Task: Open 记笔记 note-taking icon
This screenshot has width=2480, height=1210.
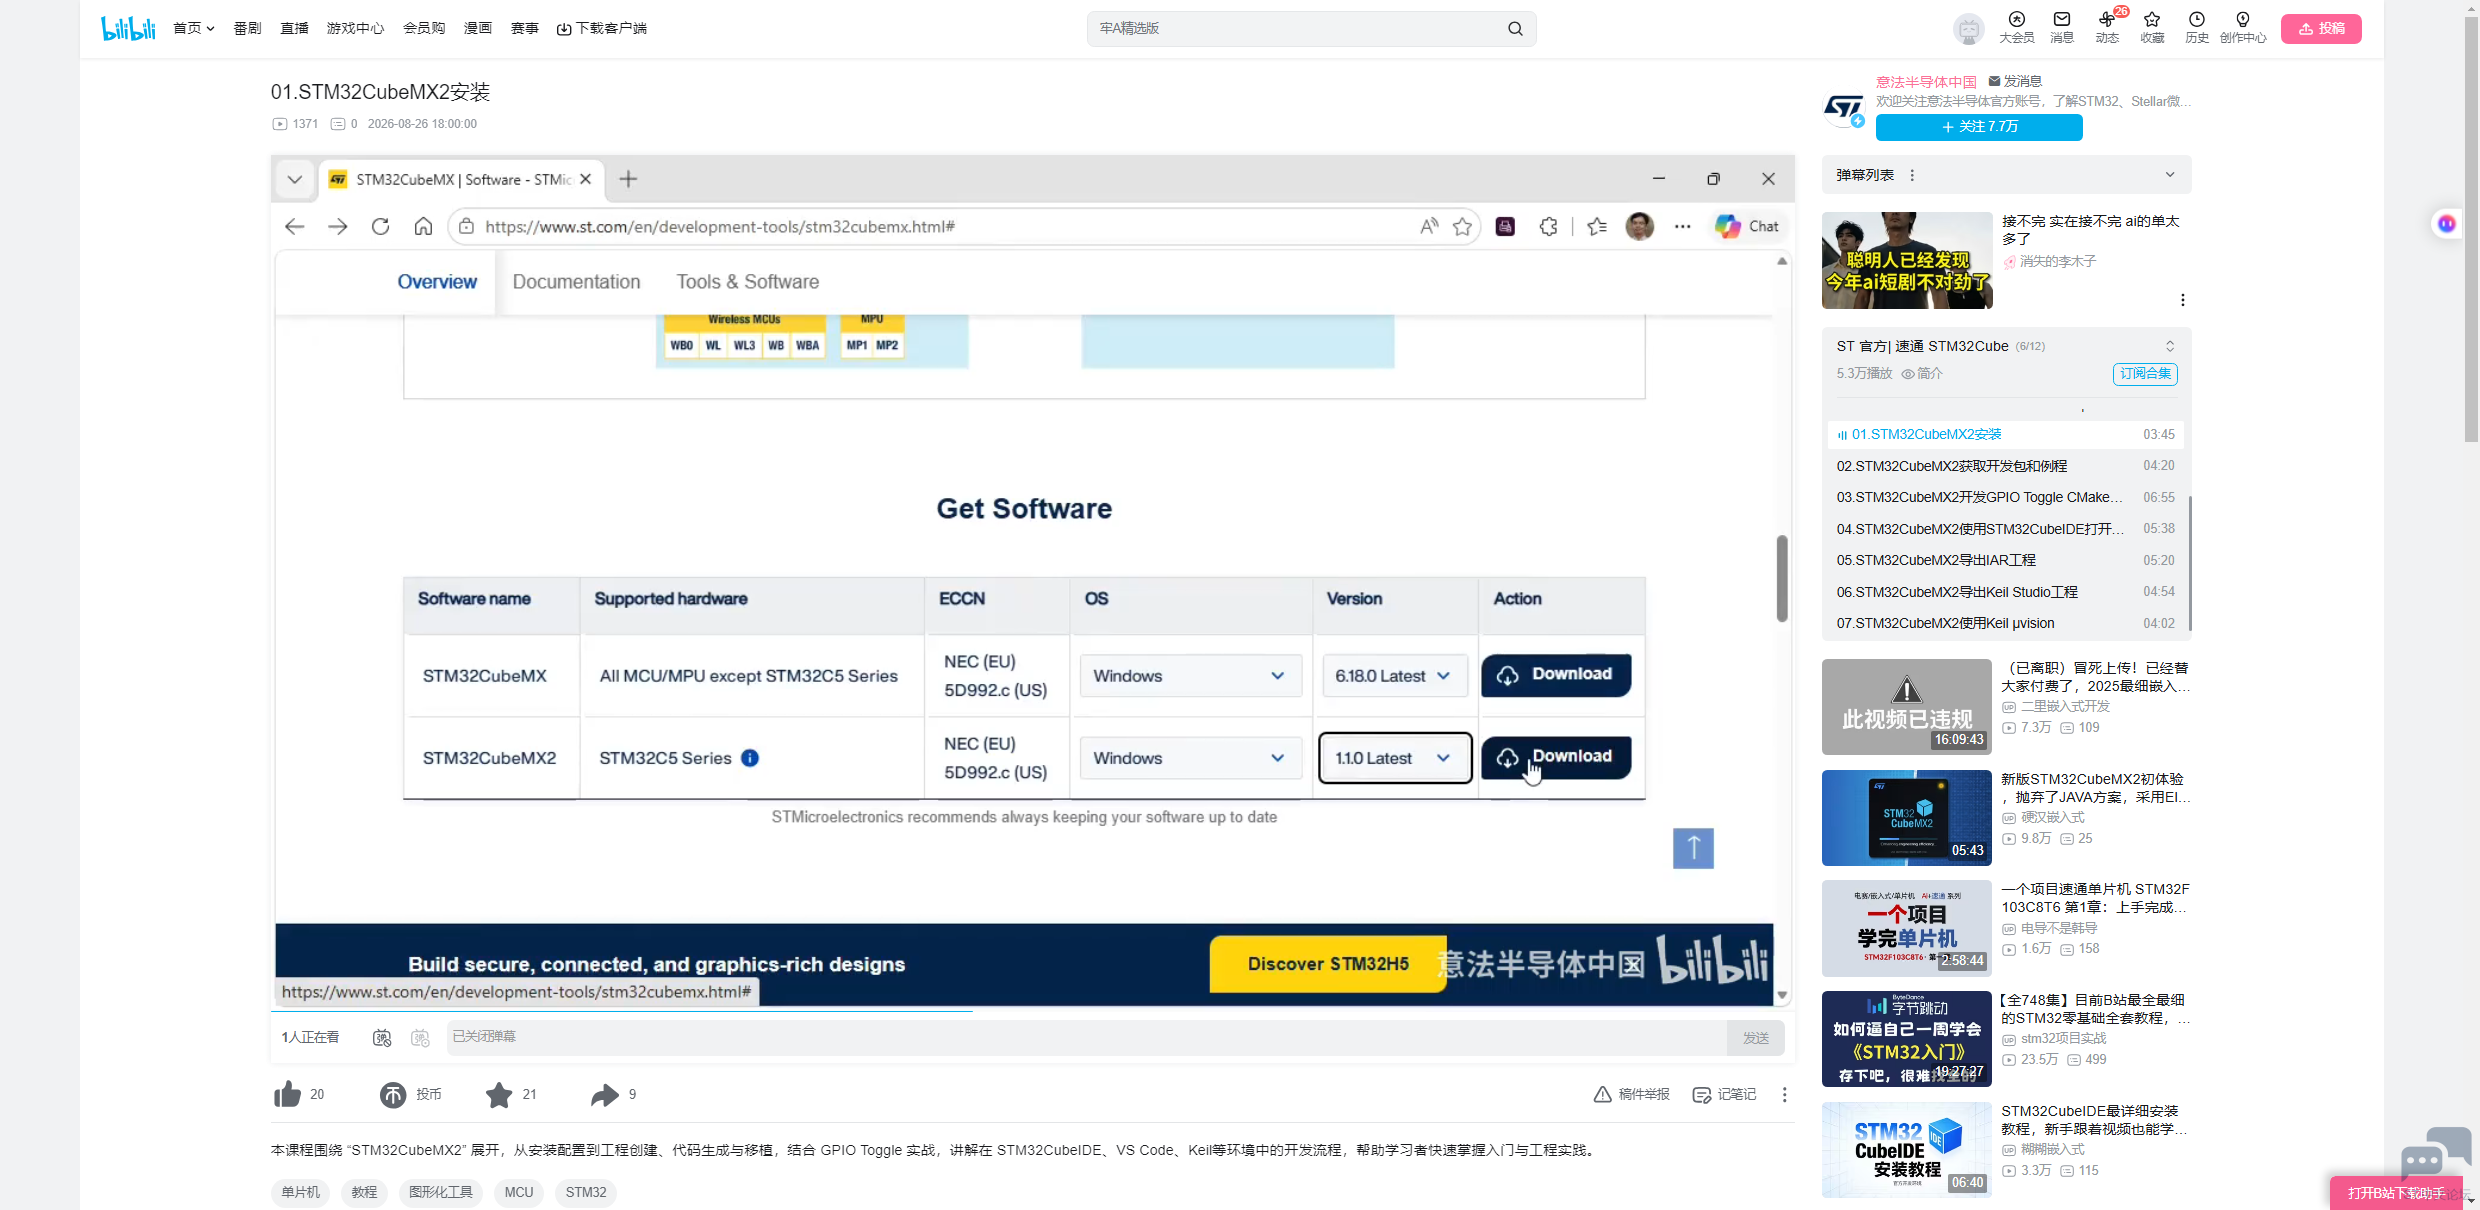Action: (1724, 1095)
